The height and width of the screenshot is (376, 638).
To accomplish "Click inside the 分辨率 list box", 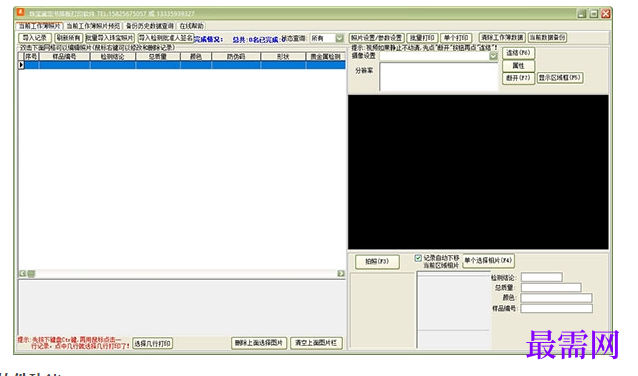I will (x=439, y=77).
